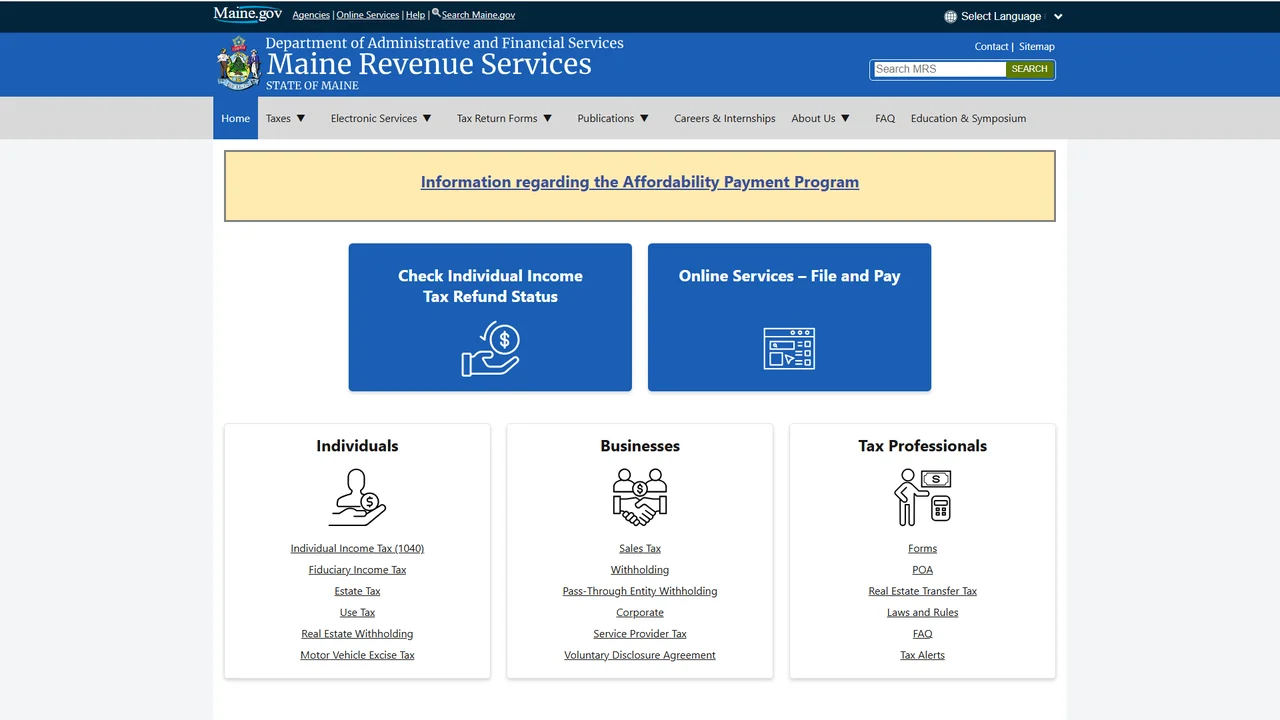Screen dimensions: 1280x720
Task: Open the Tax Alerts link
Action: click(922, 655)
